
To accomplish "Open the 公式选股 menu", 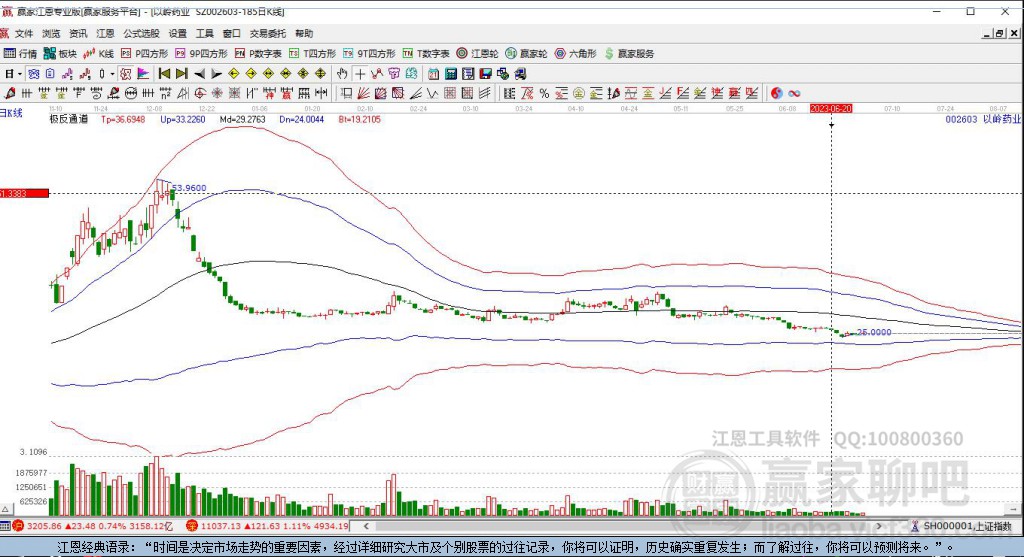I will click(x=142, y=33).
